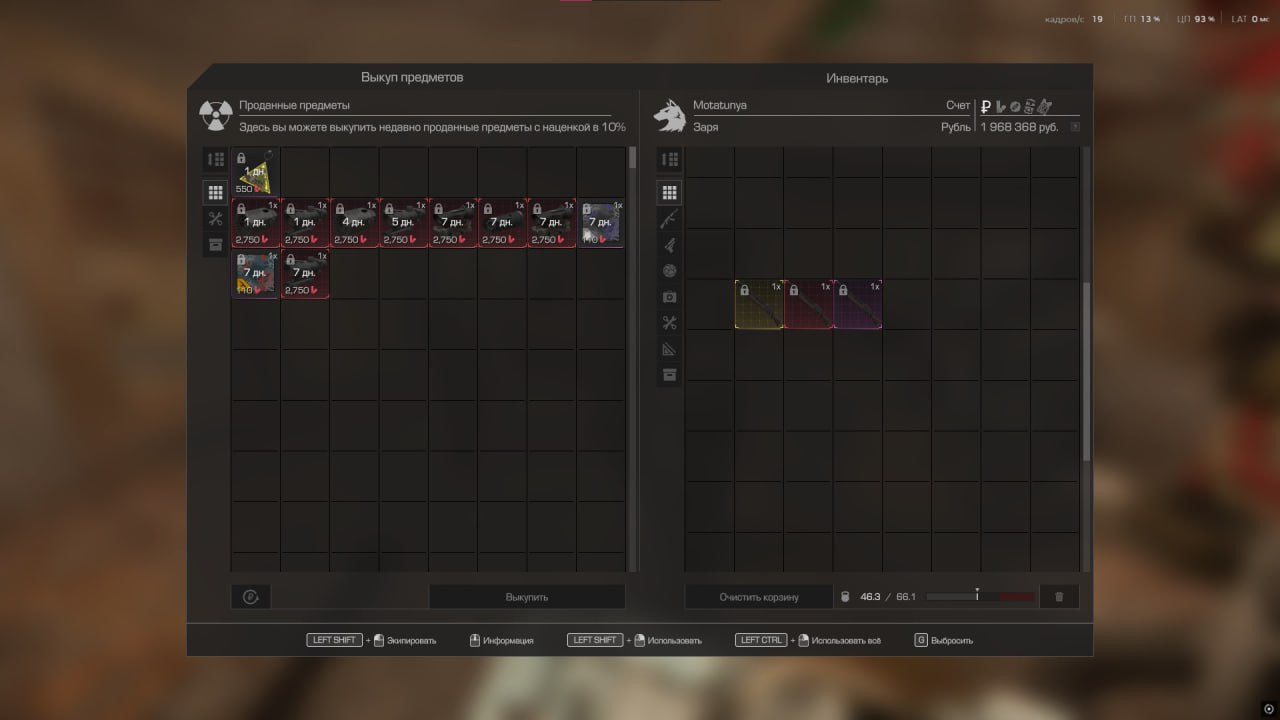Click the ruble refresh icon at bottom left
The height and width of the screenshot is (720, 1280).
251,597
